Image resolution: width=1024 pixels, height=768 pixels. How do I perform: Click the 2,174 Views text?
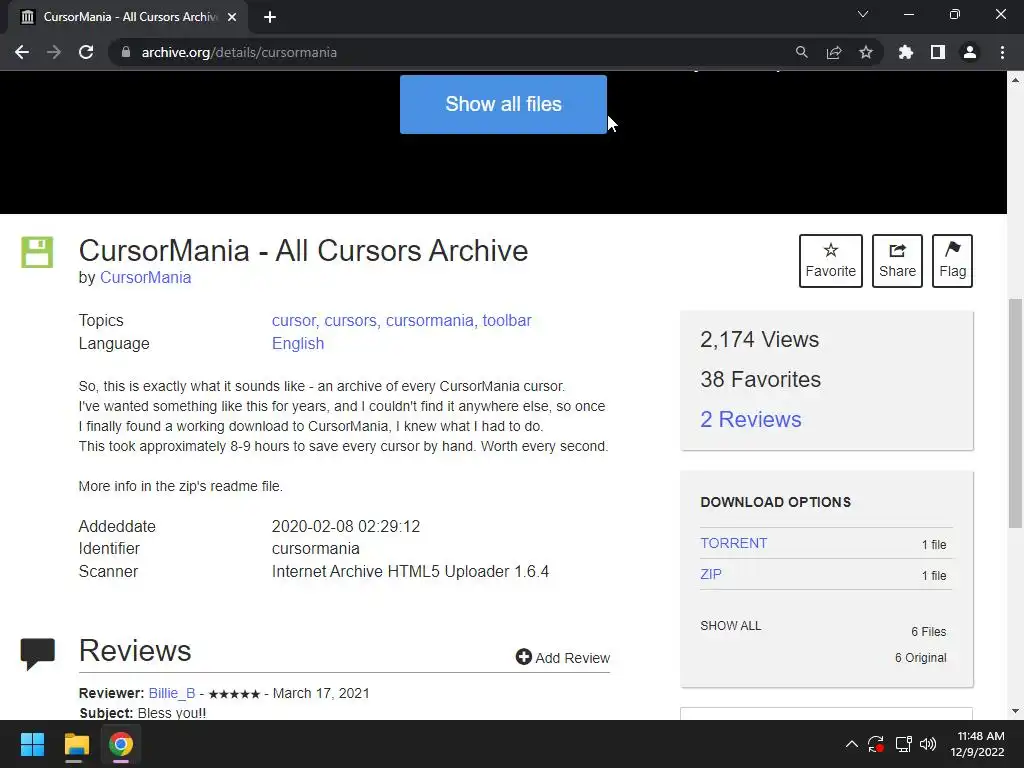760,340
